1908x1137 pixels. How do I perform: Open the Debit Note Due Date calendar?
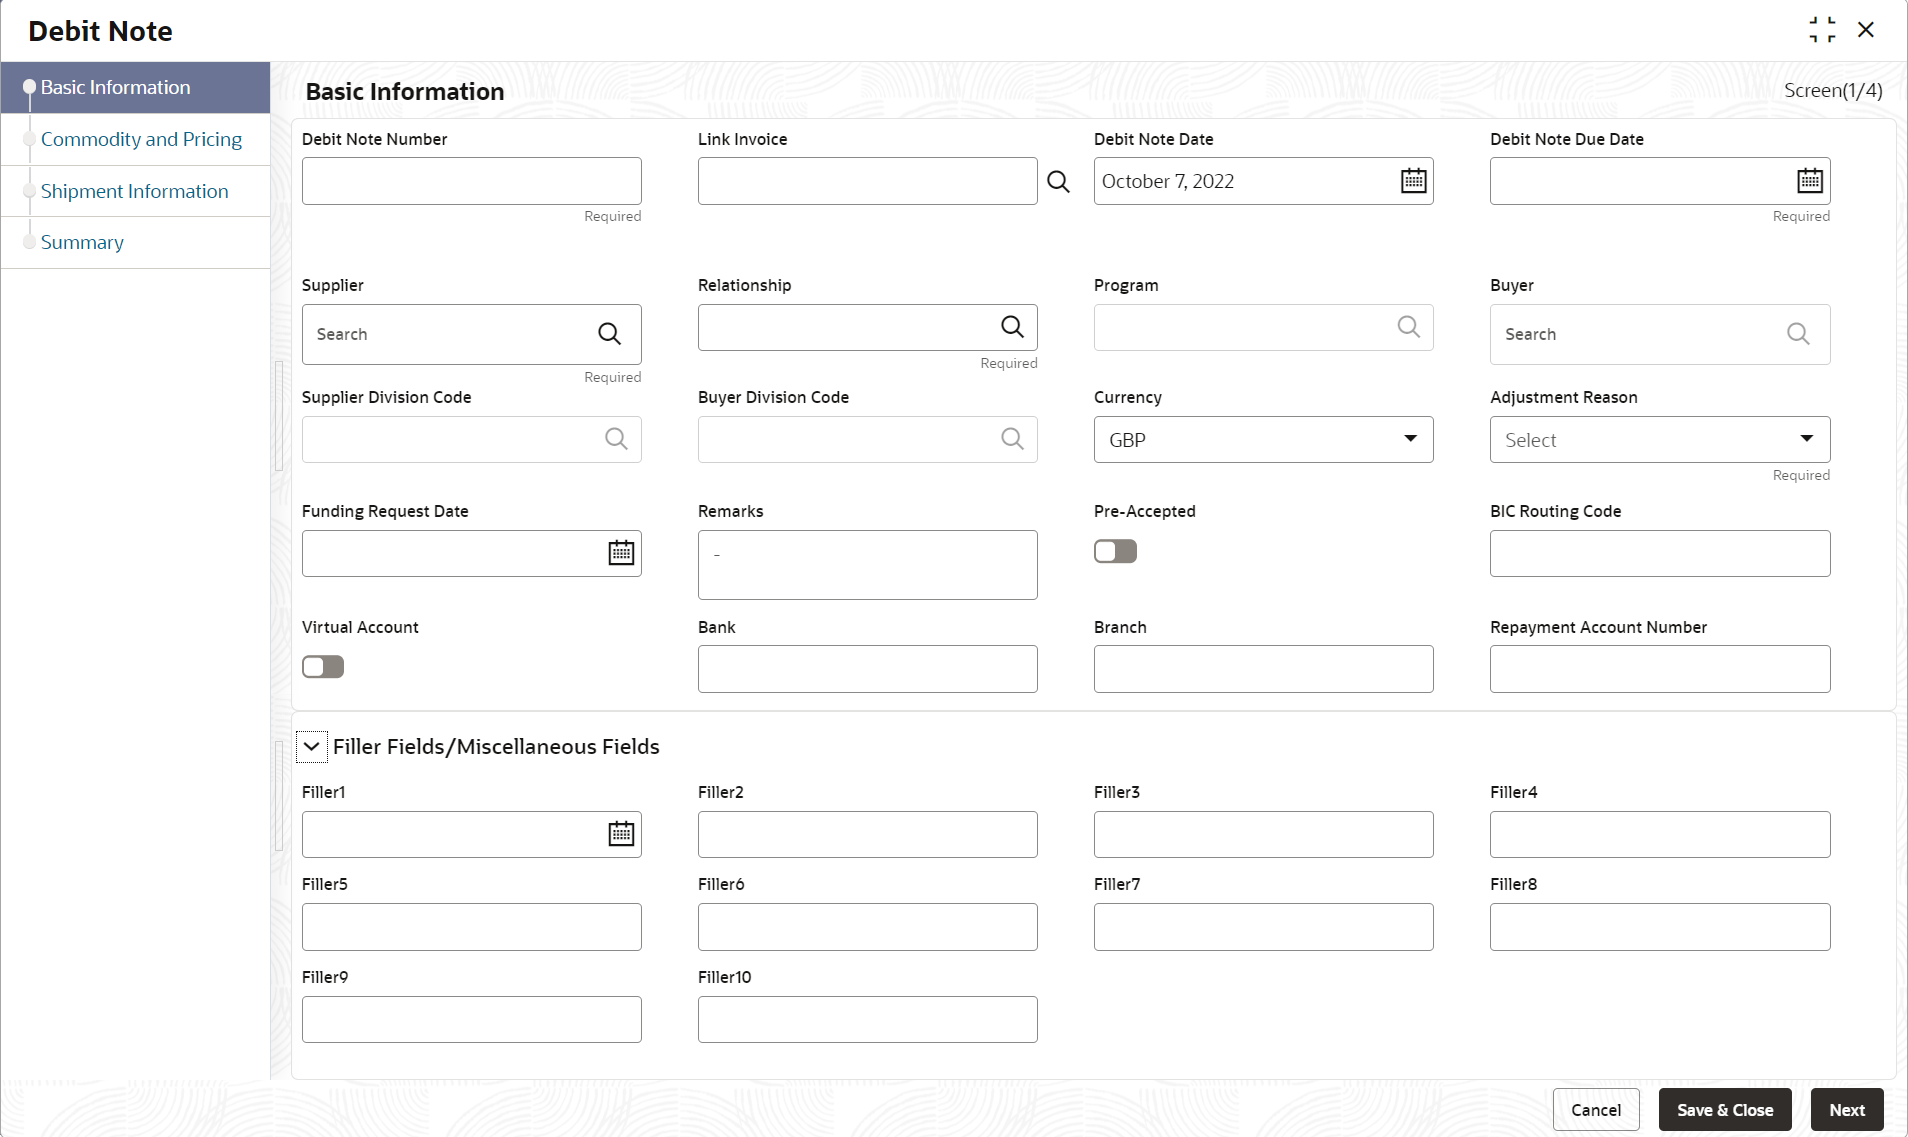pyautogui.click(x=1809, y=181)
